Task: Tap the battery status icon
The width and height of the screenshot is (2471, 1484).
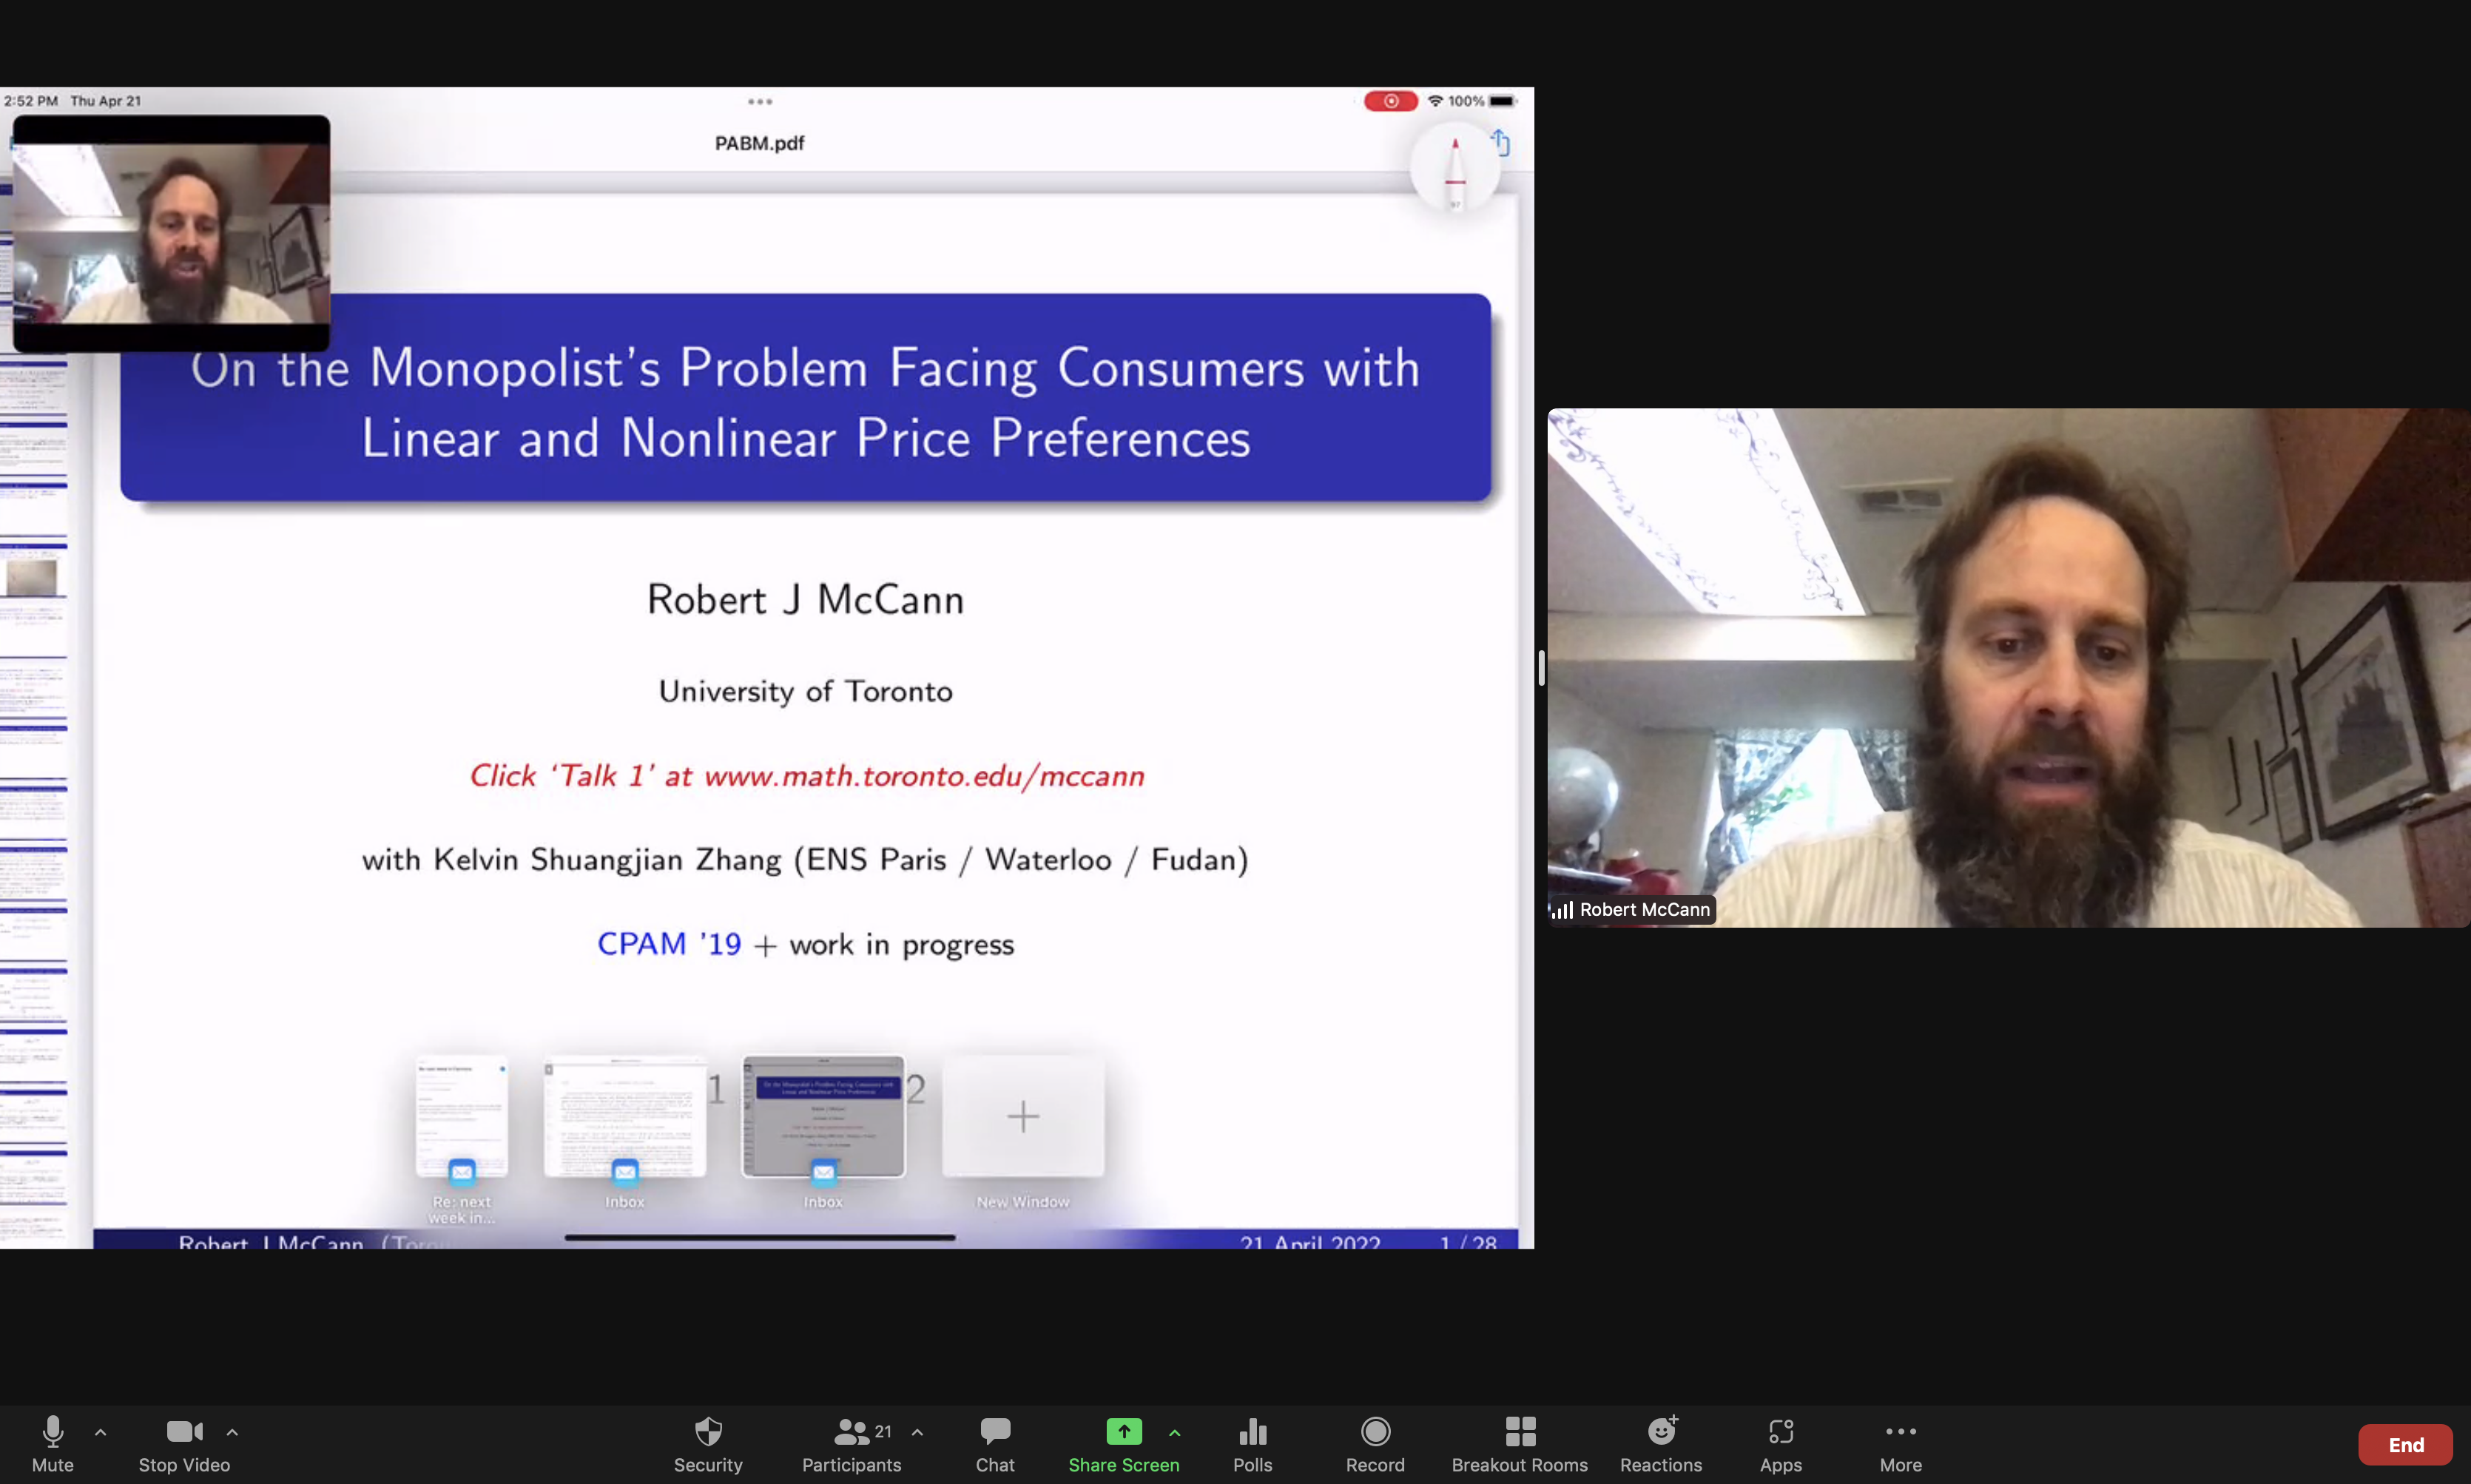Action: pyautogui.click(x=1503, y=101)
